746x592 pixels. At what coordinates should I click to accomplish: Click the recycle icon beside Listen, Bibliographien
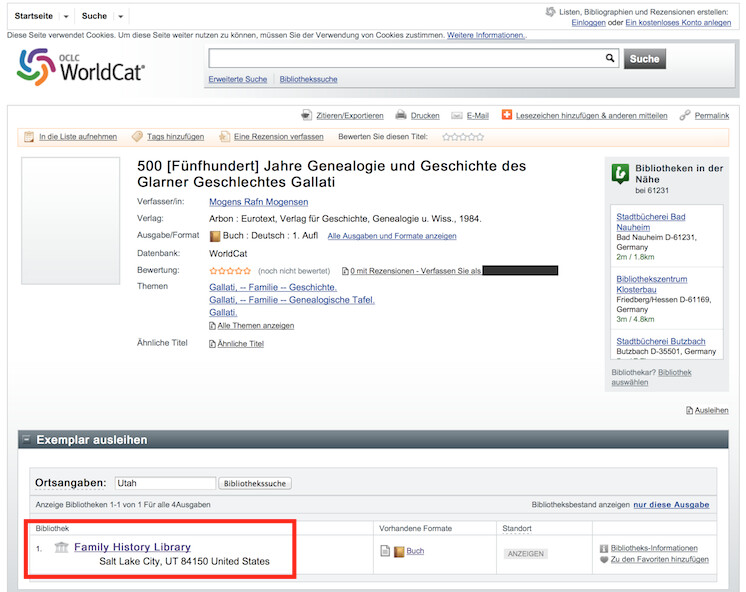coord(550,12)
